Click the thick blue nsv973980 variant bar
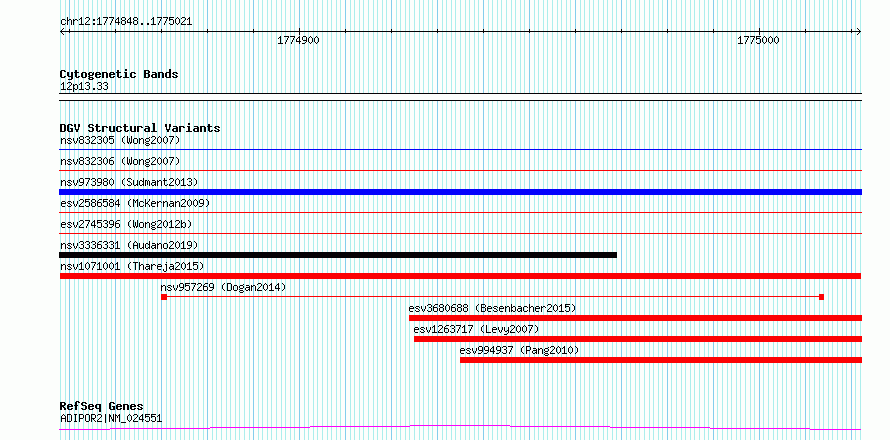The image size is (890, 440). point(460,192)
